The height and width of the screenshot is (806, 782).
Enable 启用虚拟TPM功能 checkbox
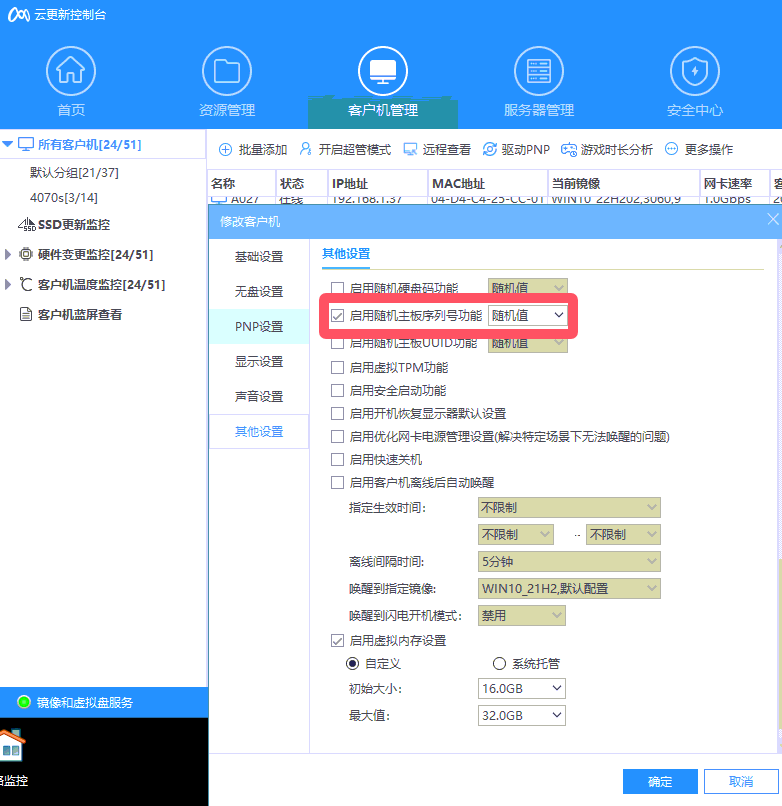click(x=337, y=368)
